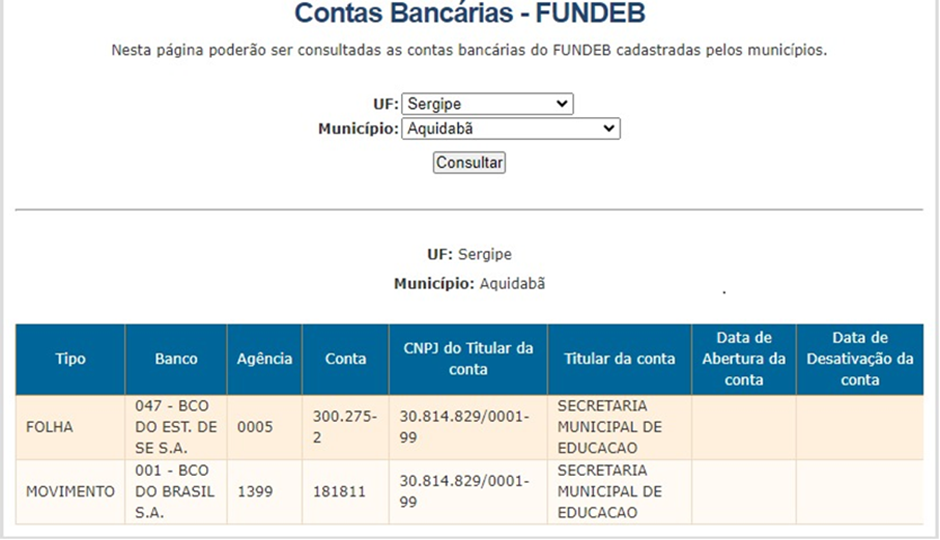Click the 001 - BCO DO BRASIL S.A. cell
The height and width of the screenshot is (540, 940).
pyautogui.click(x=176, y=492)
